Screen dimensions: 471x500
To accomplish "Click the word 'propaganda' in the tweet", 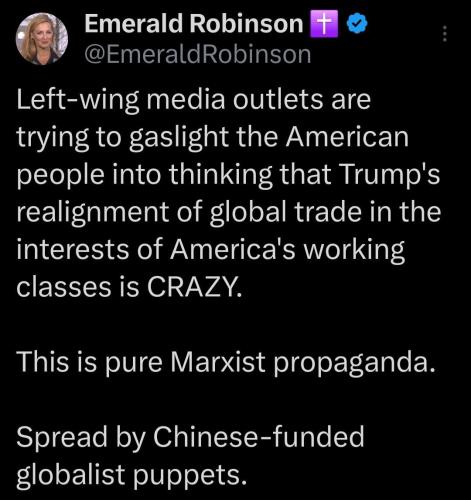I will pos(355,364).
